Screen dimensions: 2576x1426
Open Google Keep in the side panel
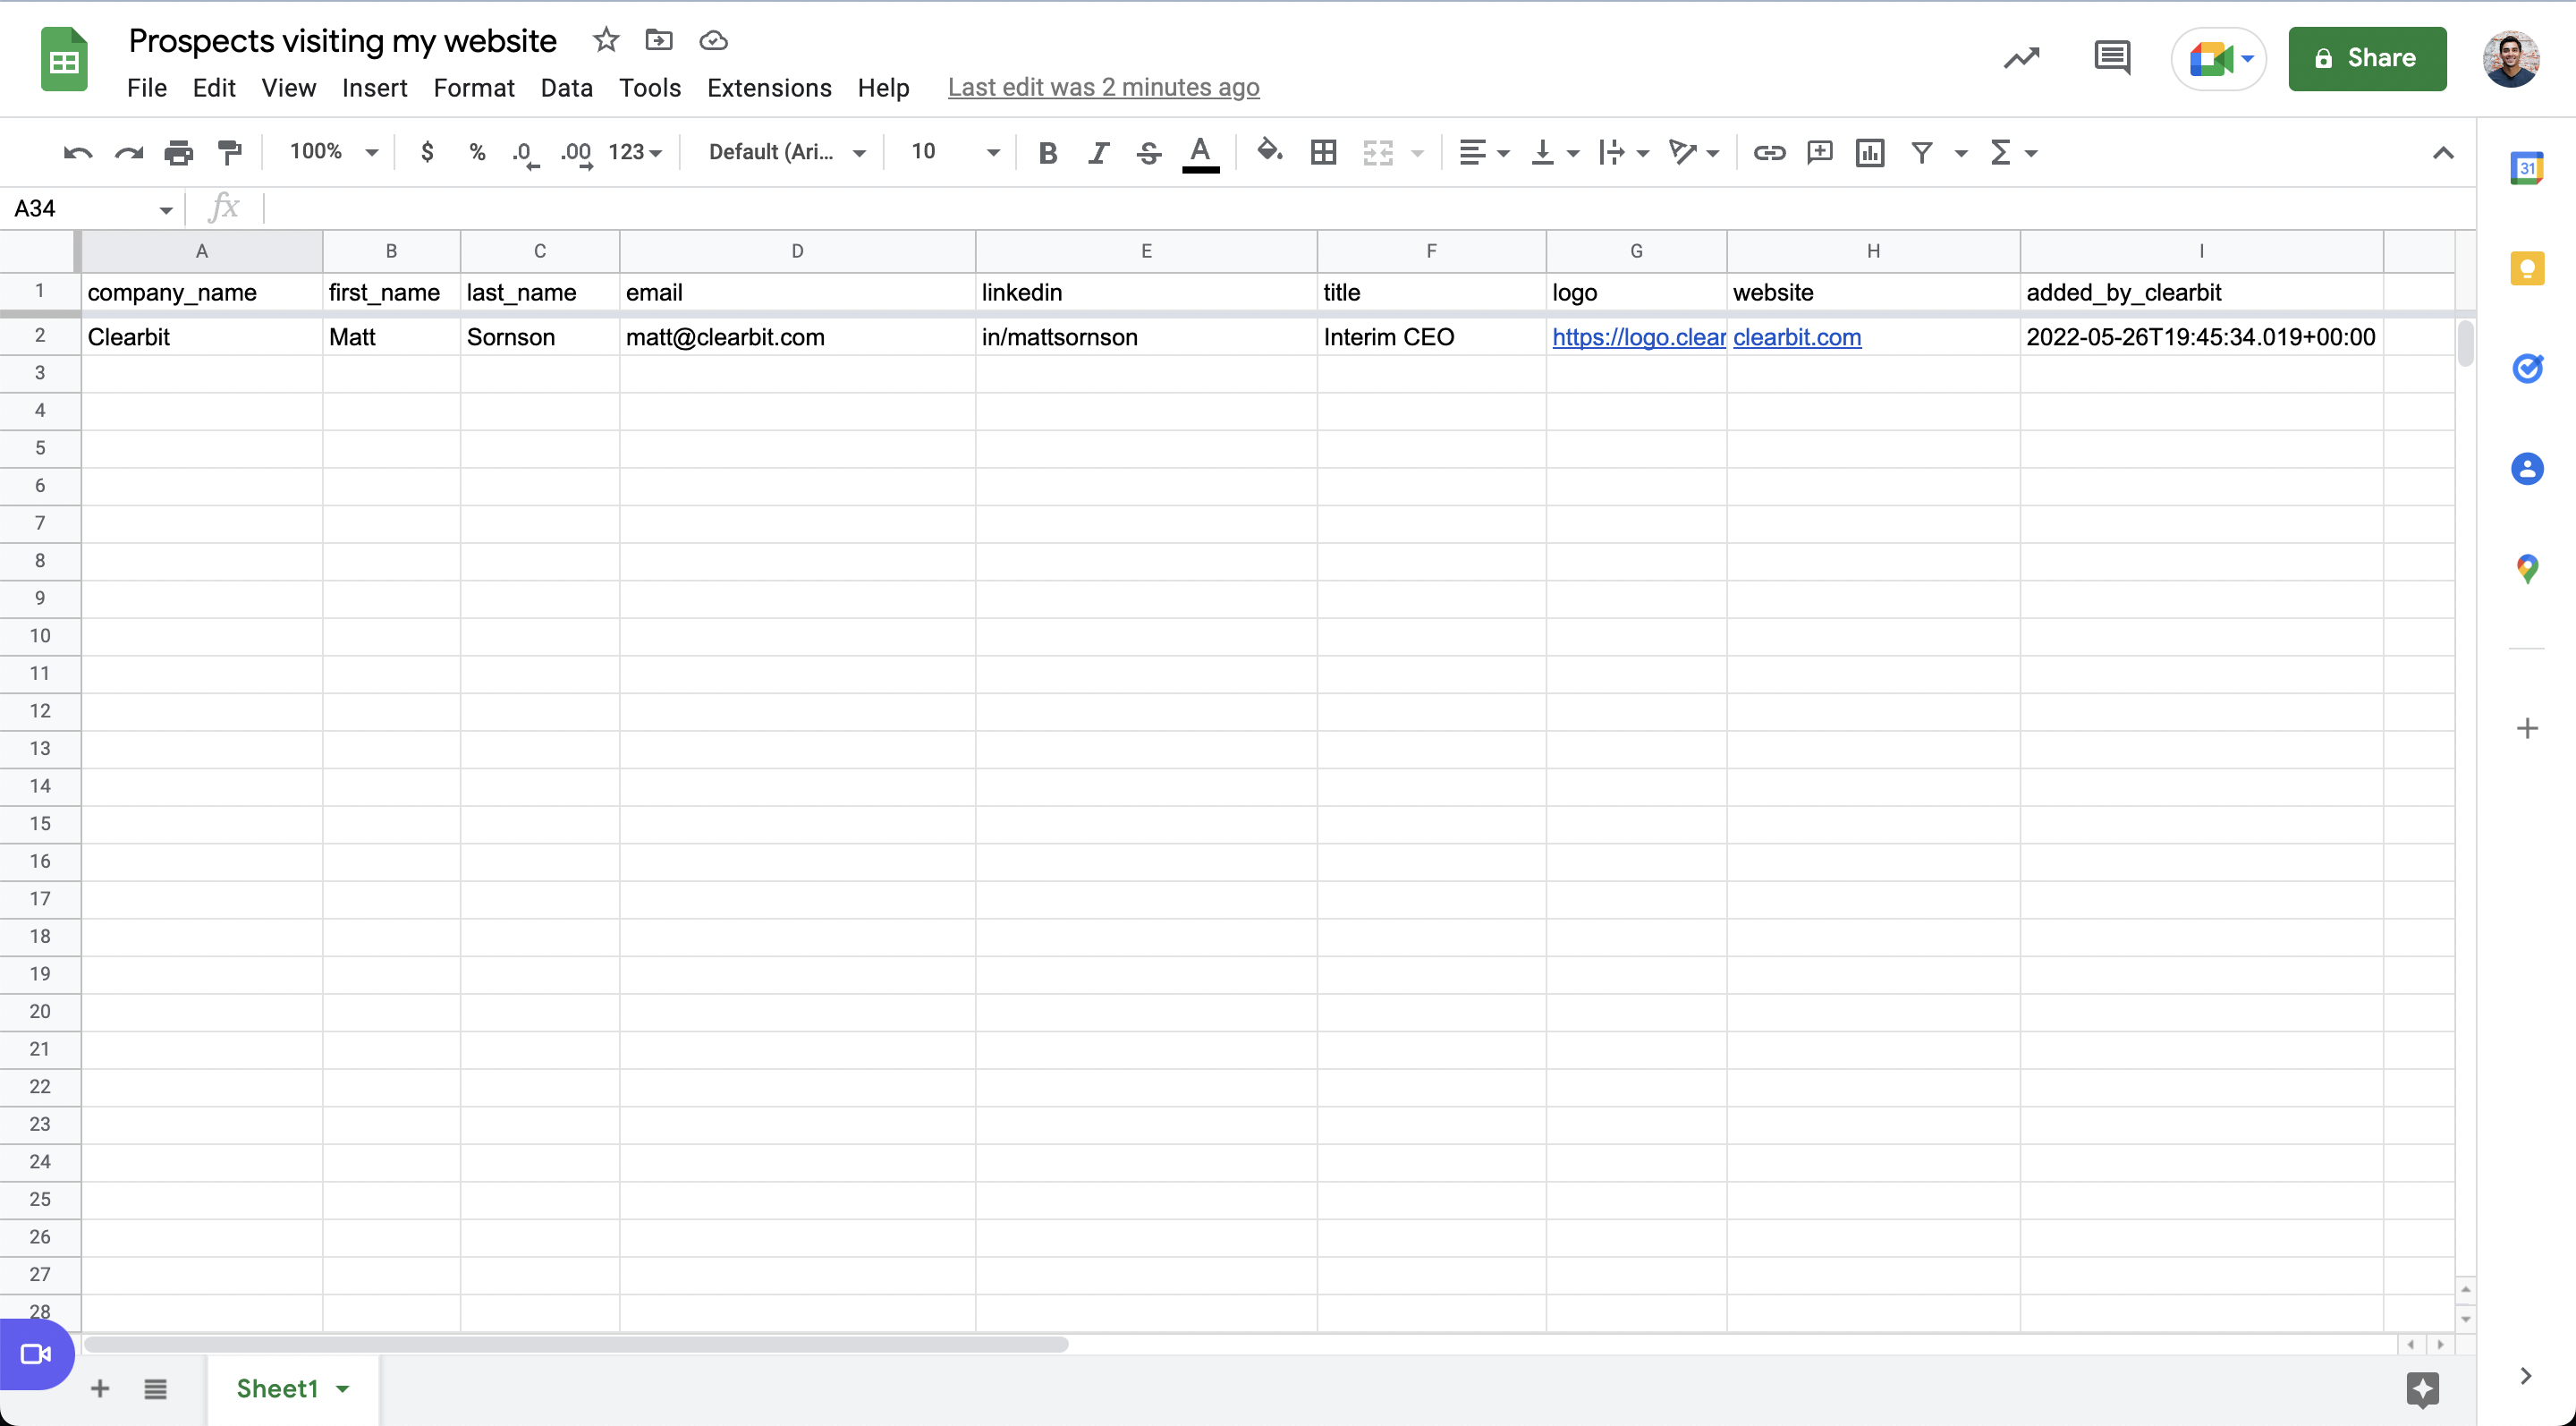tap(2527, 268)
